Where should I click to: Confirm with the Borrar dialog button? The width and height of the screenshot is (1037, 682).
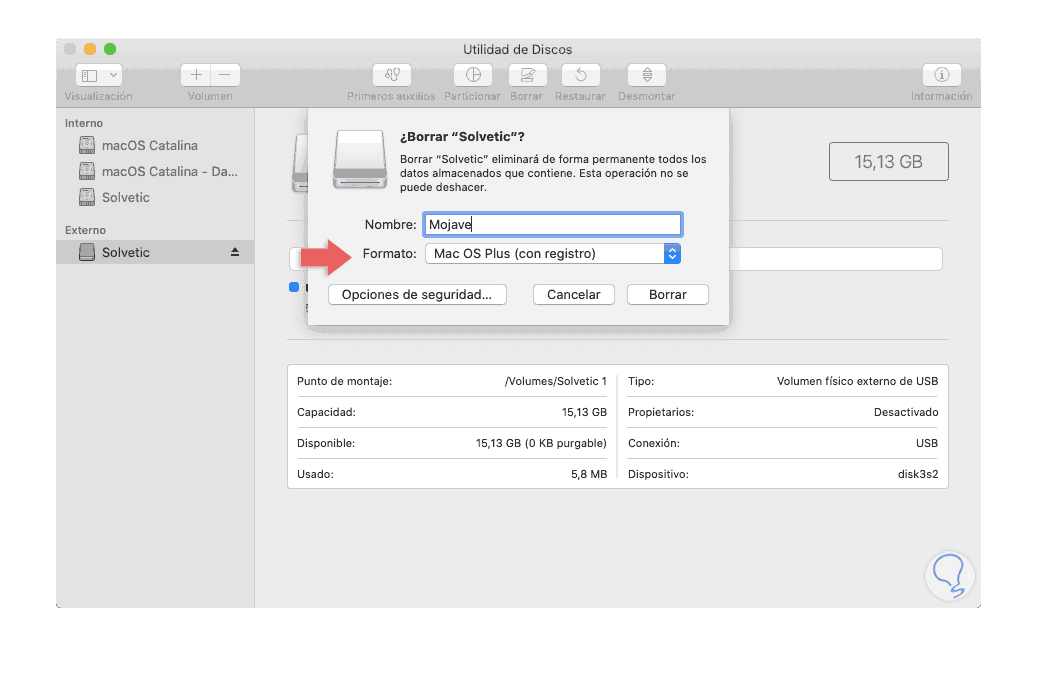667,294
